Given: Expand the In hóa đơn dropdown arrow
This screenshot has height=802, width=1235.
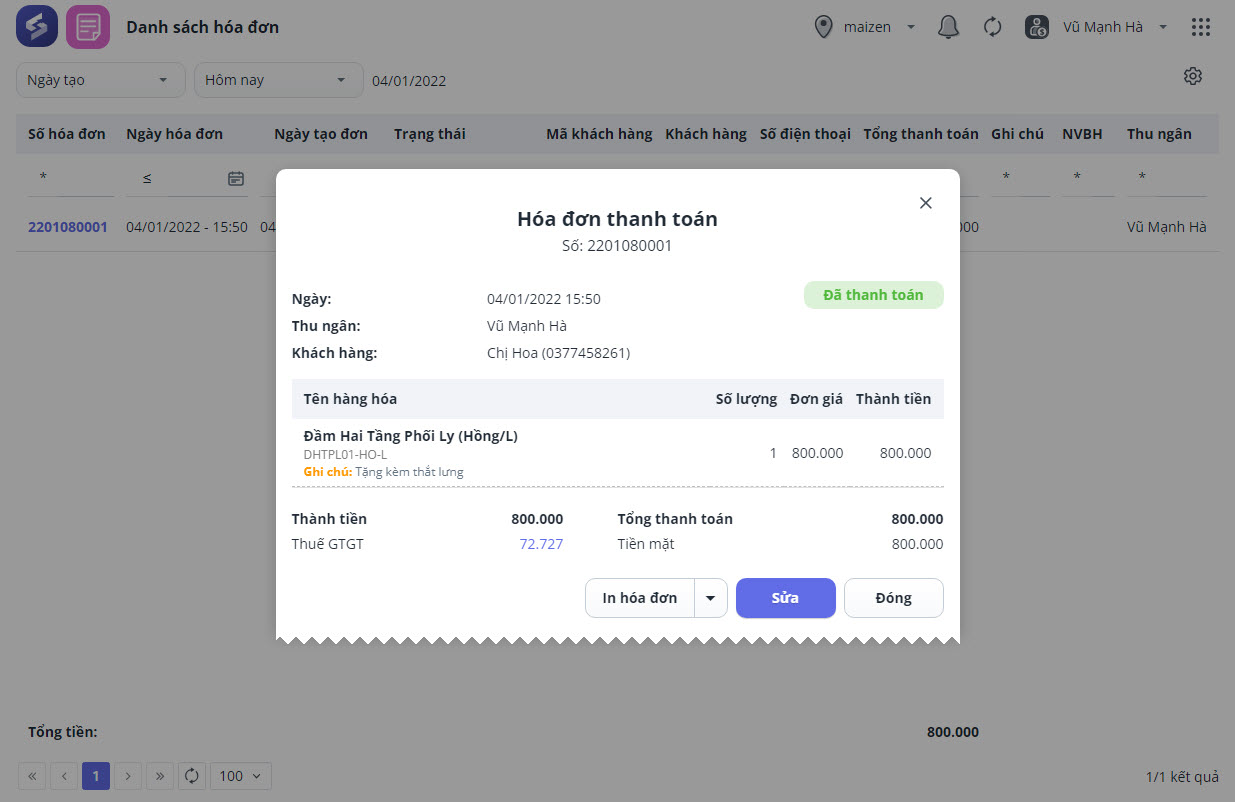Looking at the screenshot, I should click(x=710, y=598).
